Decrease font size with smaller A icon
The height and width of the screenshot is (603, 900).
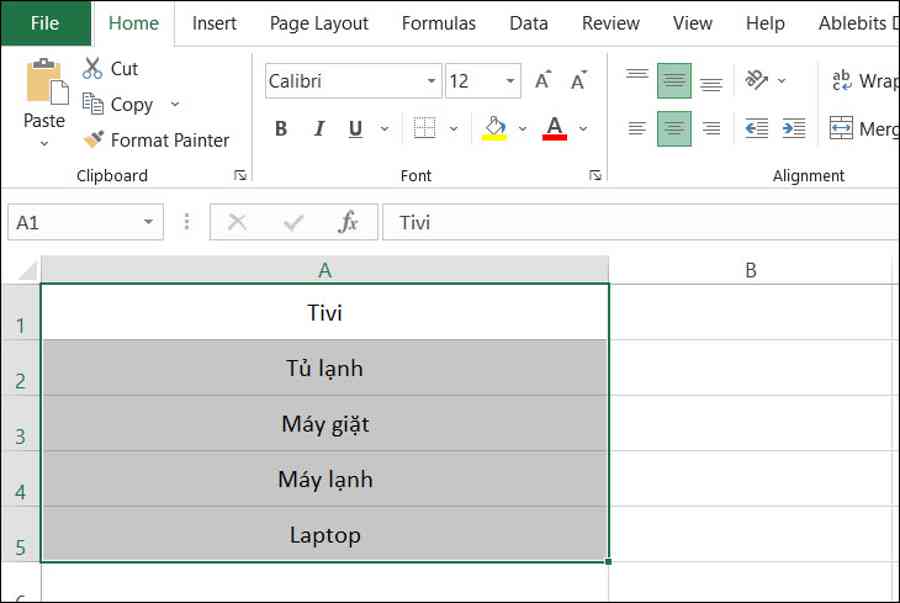pos(579,80)
